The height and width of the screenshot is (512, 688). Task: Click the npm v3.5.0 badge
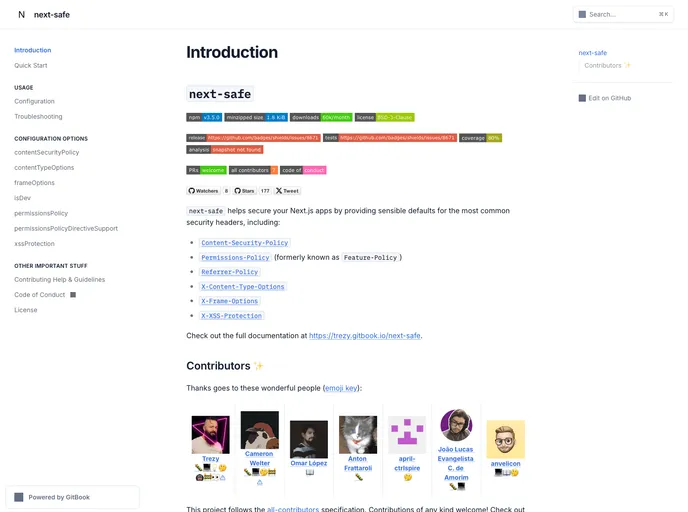tap(204, 117)
